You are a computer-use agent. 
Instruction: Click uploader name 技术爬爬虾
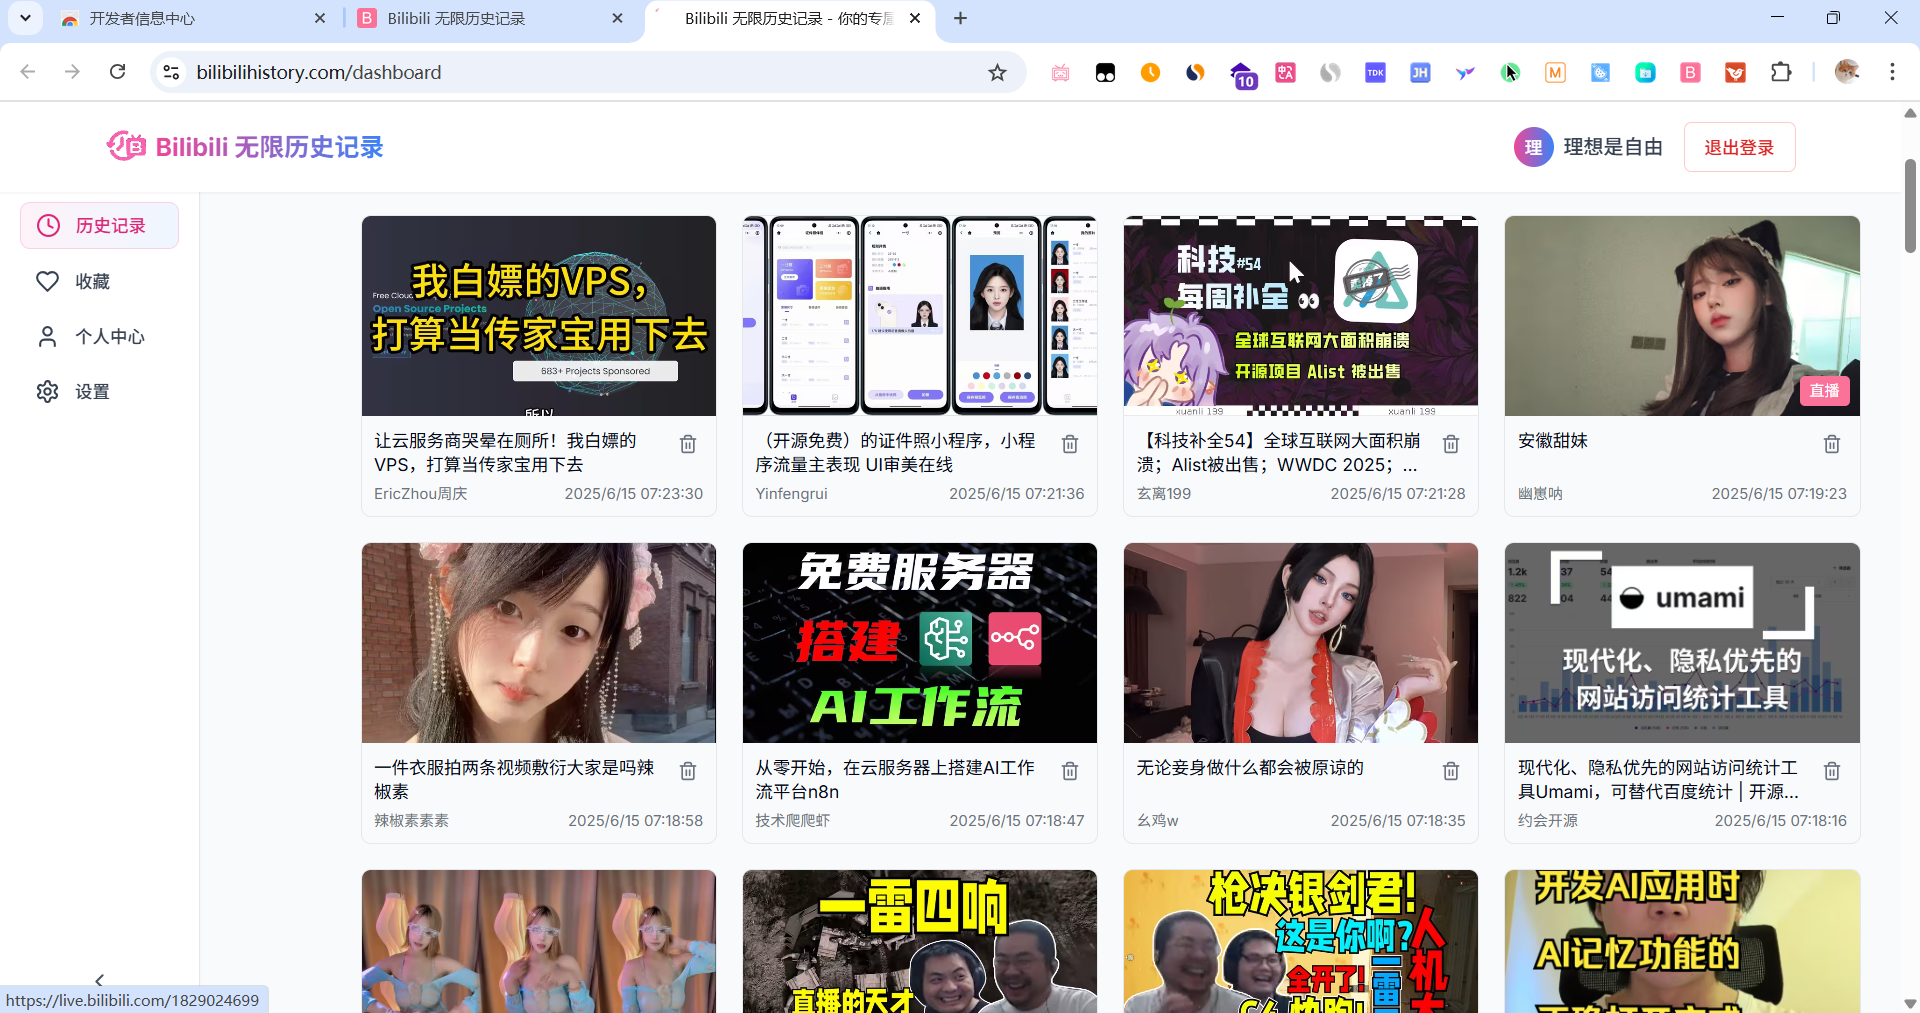pos(792,821)
